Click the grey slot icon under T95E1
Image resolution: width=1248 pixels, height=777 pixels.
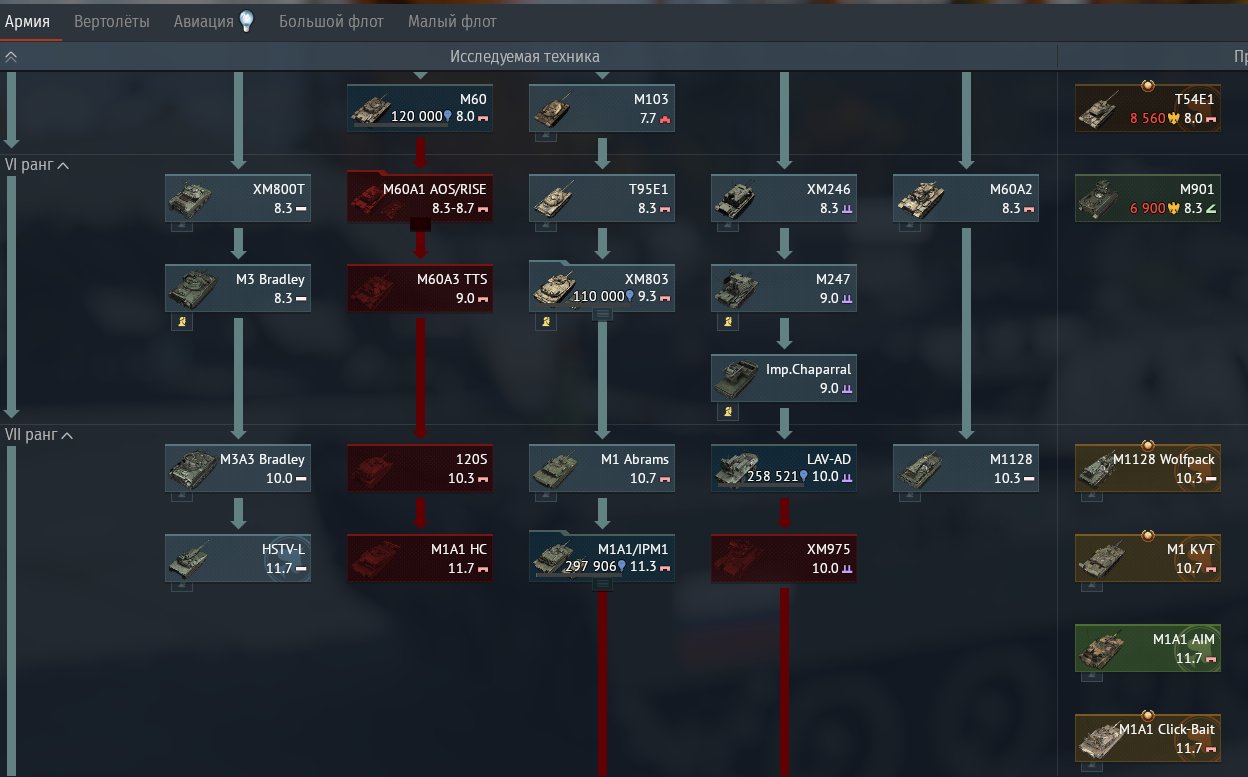(x=547, y=227)
